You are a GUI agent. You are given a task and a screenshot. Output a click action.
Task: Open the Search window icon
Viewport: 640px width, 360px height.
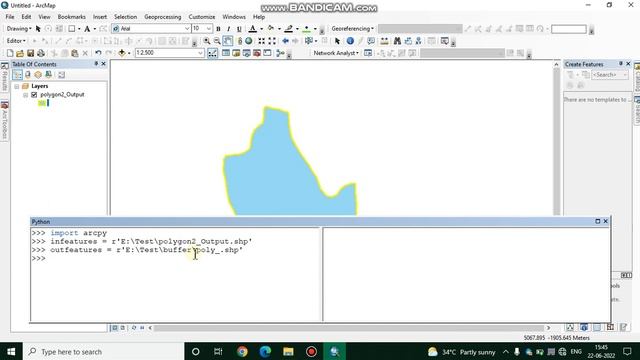click(x=246, y=53)
